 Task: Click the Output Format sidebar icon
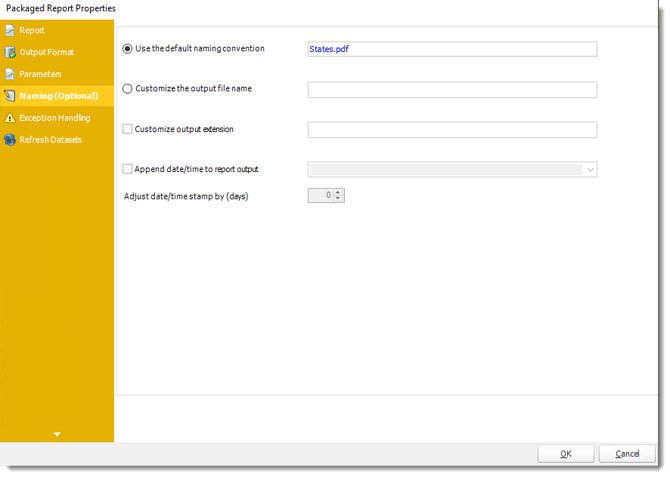pos(10,52)
